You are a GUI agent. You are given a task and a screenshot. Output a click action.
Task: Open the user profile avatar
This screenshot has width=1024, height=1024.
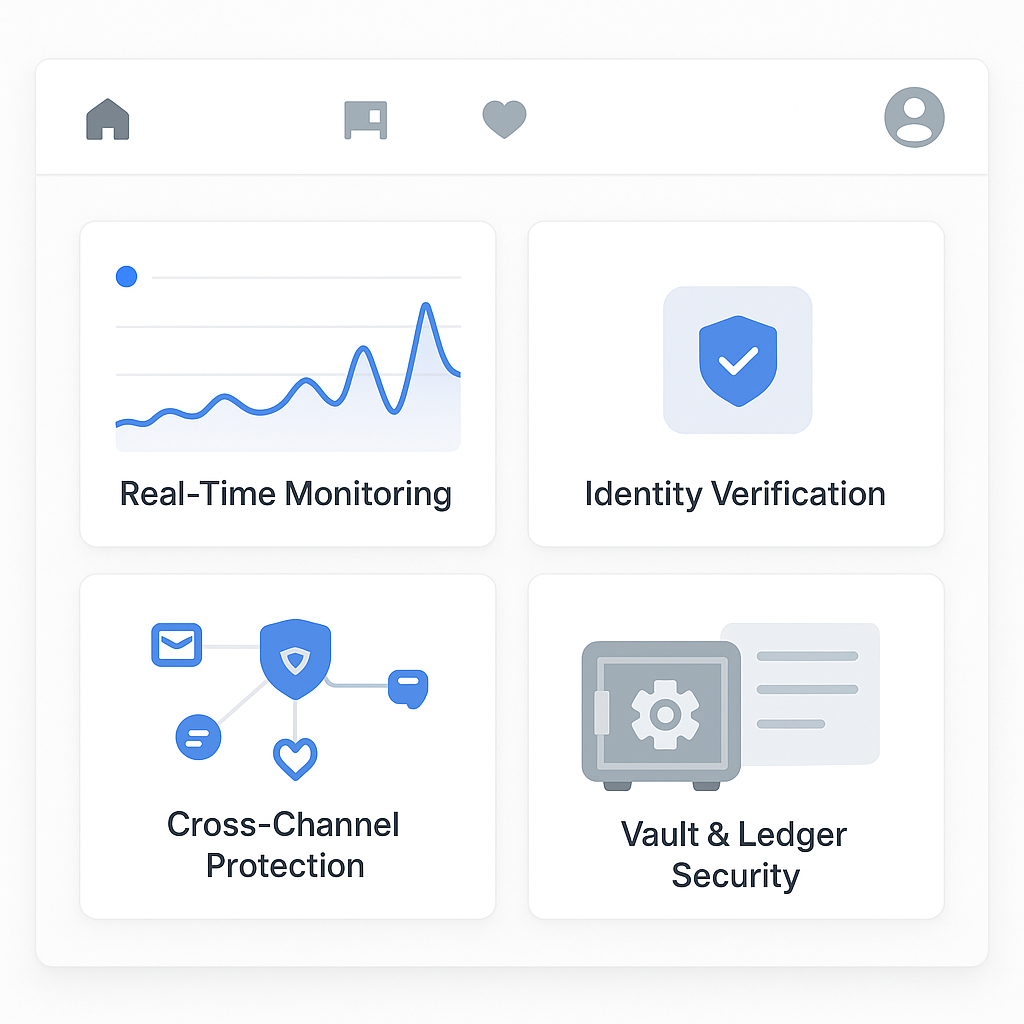pyautogui.click(x=914, y=118)
